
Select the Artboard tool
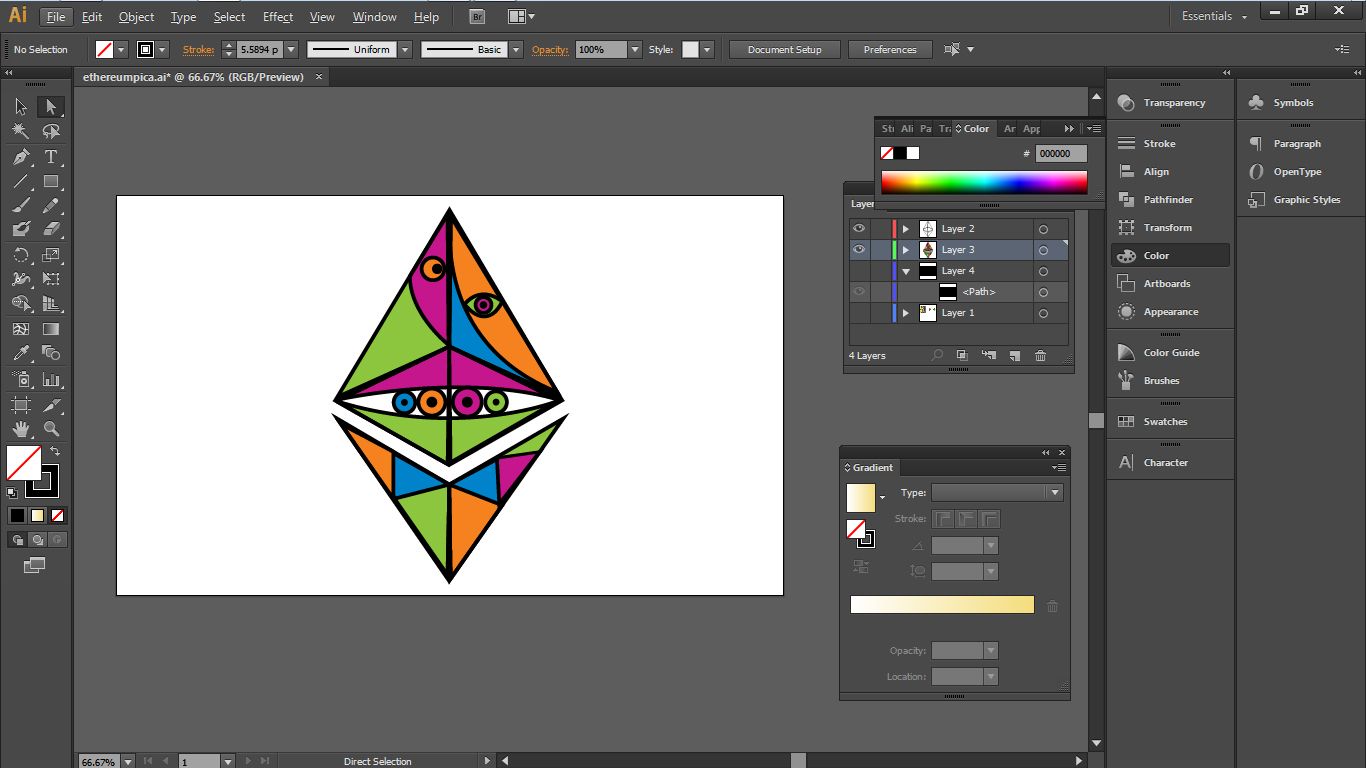[21, 405]
